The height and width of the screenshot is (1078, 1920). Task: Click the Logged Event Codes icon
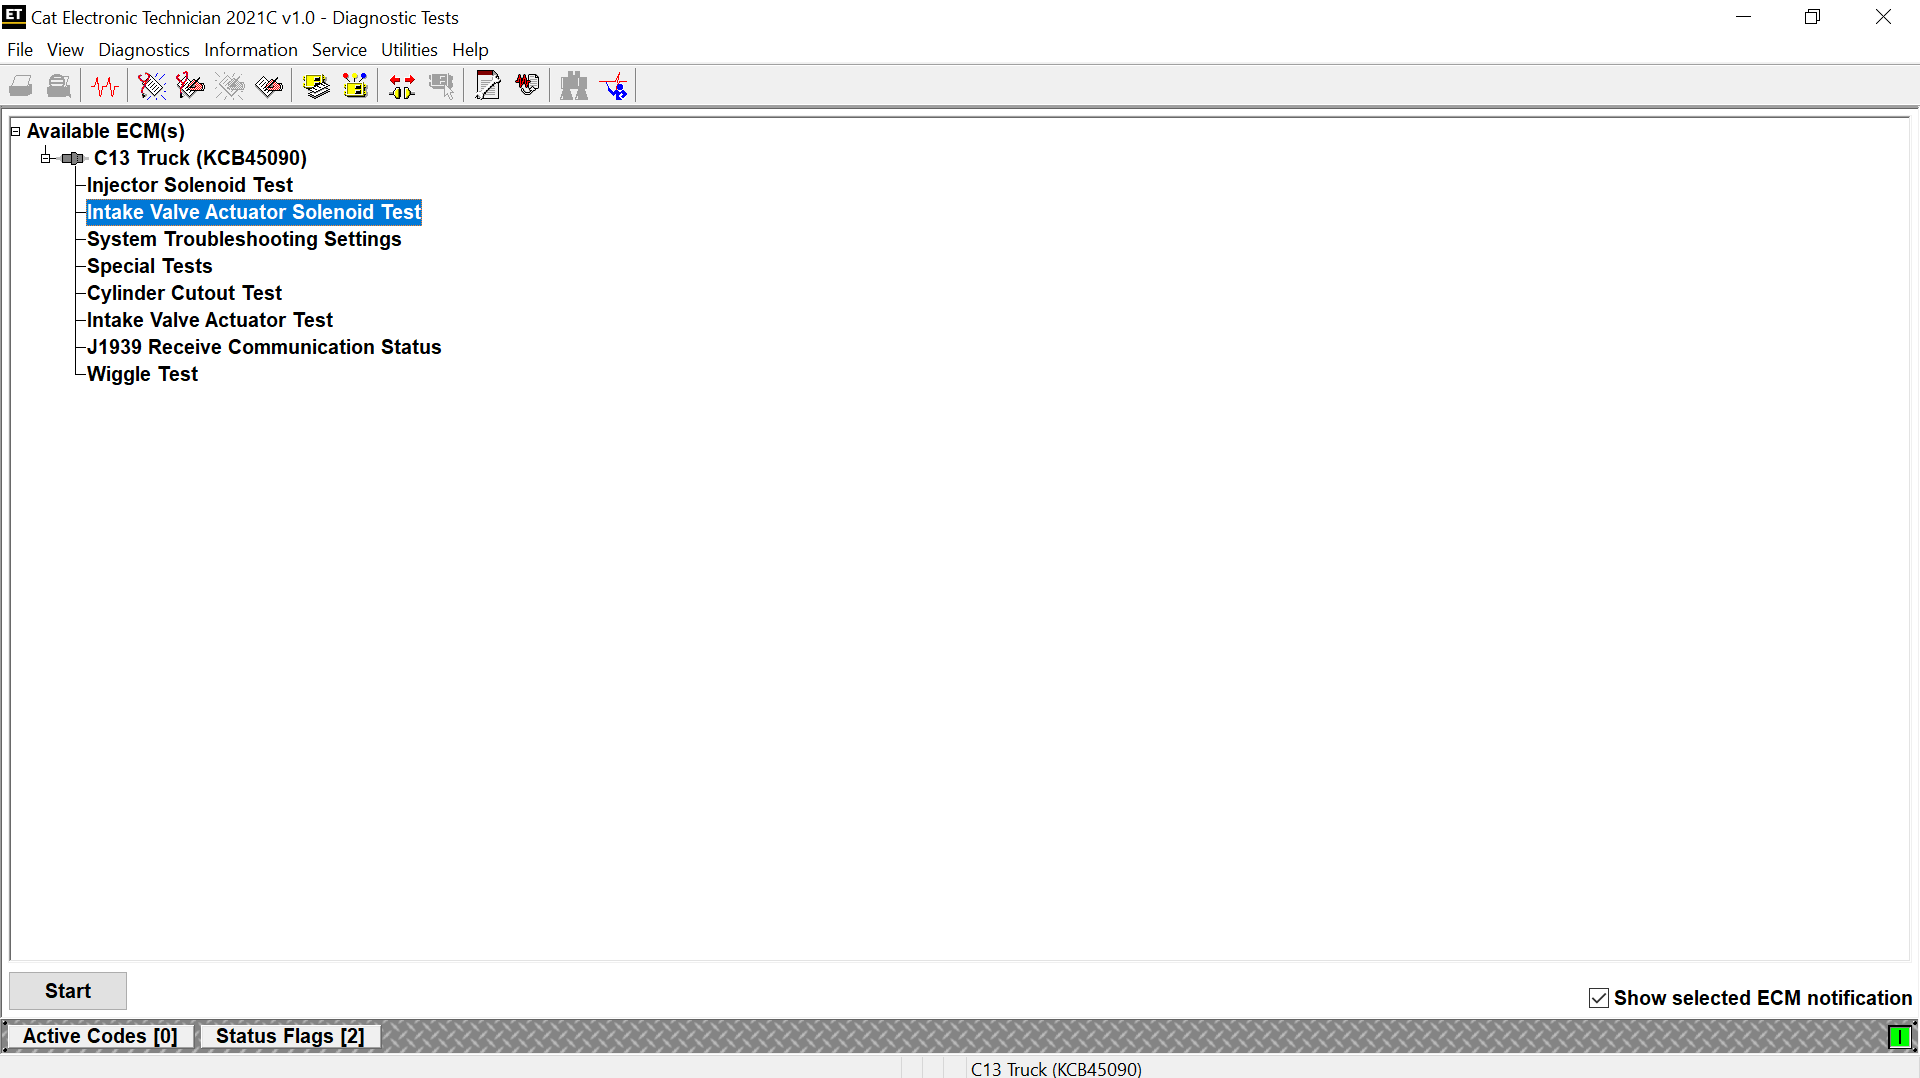coord(269,87)
